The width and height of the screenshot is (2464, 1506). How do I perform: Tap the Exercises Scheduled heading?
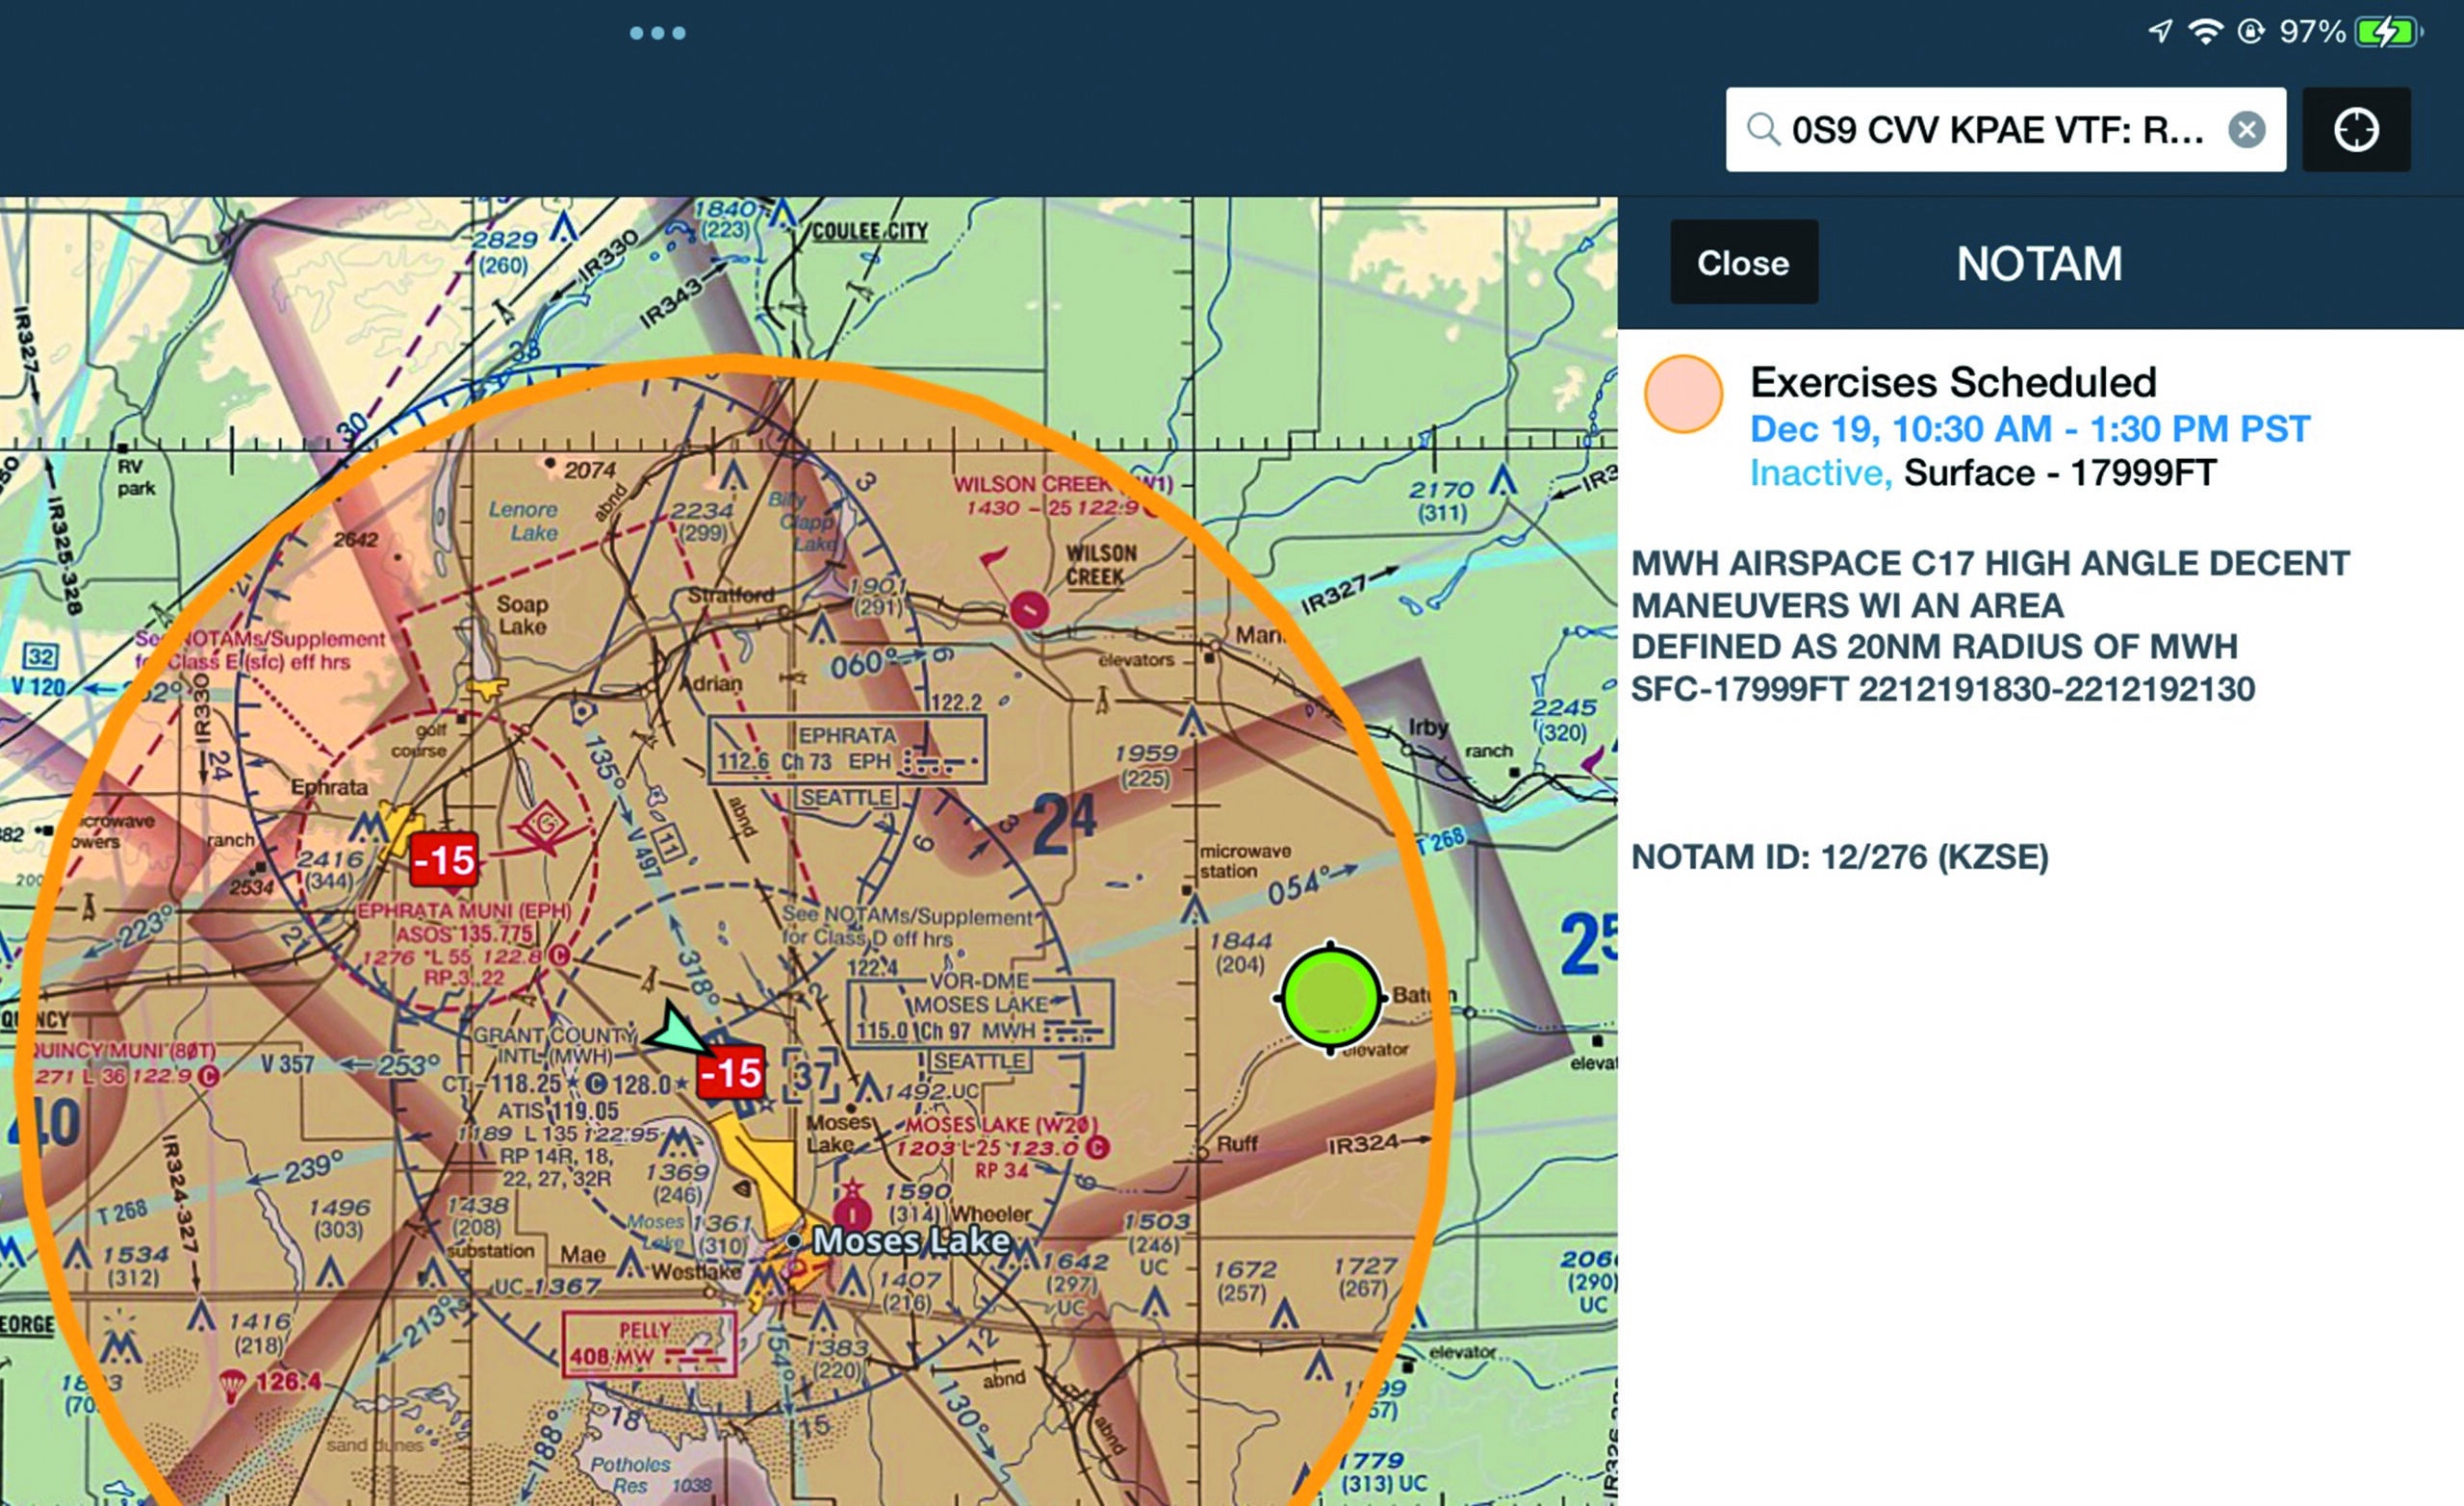click(x=1953, y=382)
